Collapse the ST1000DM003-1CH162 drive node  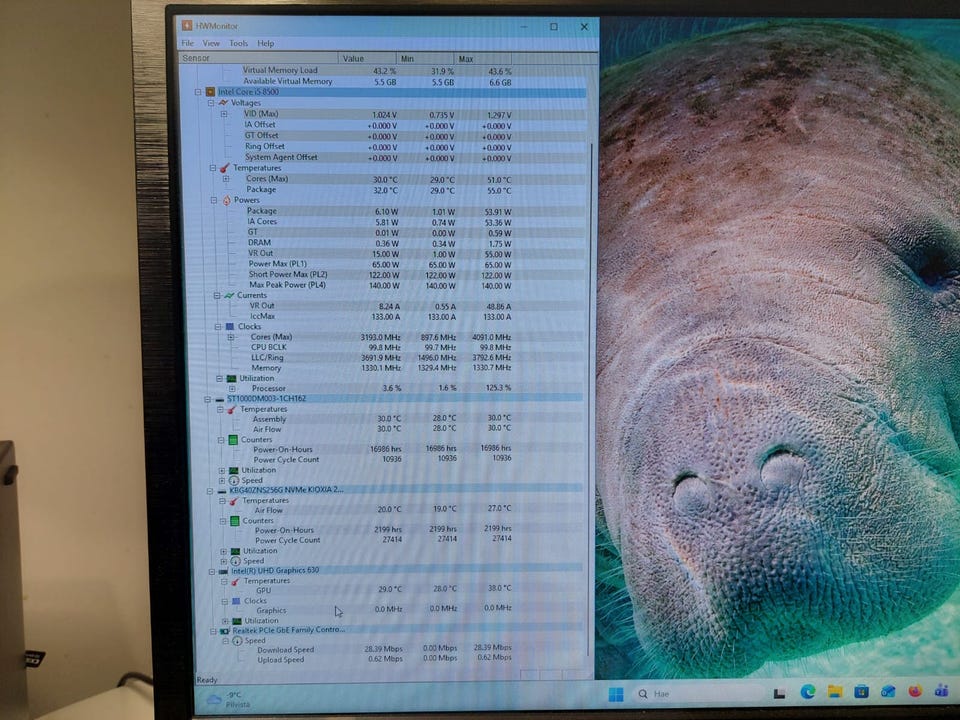click(208, 399)
